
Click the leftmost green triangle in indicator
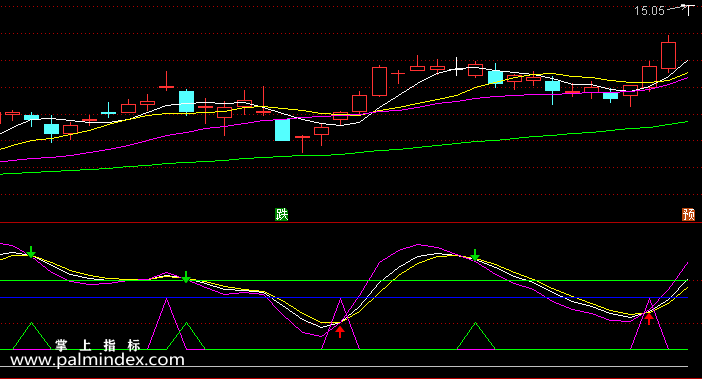(31, 336)
